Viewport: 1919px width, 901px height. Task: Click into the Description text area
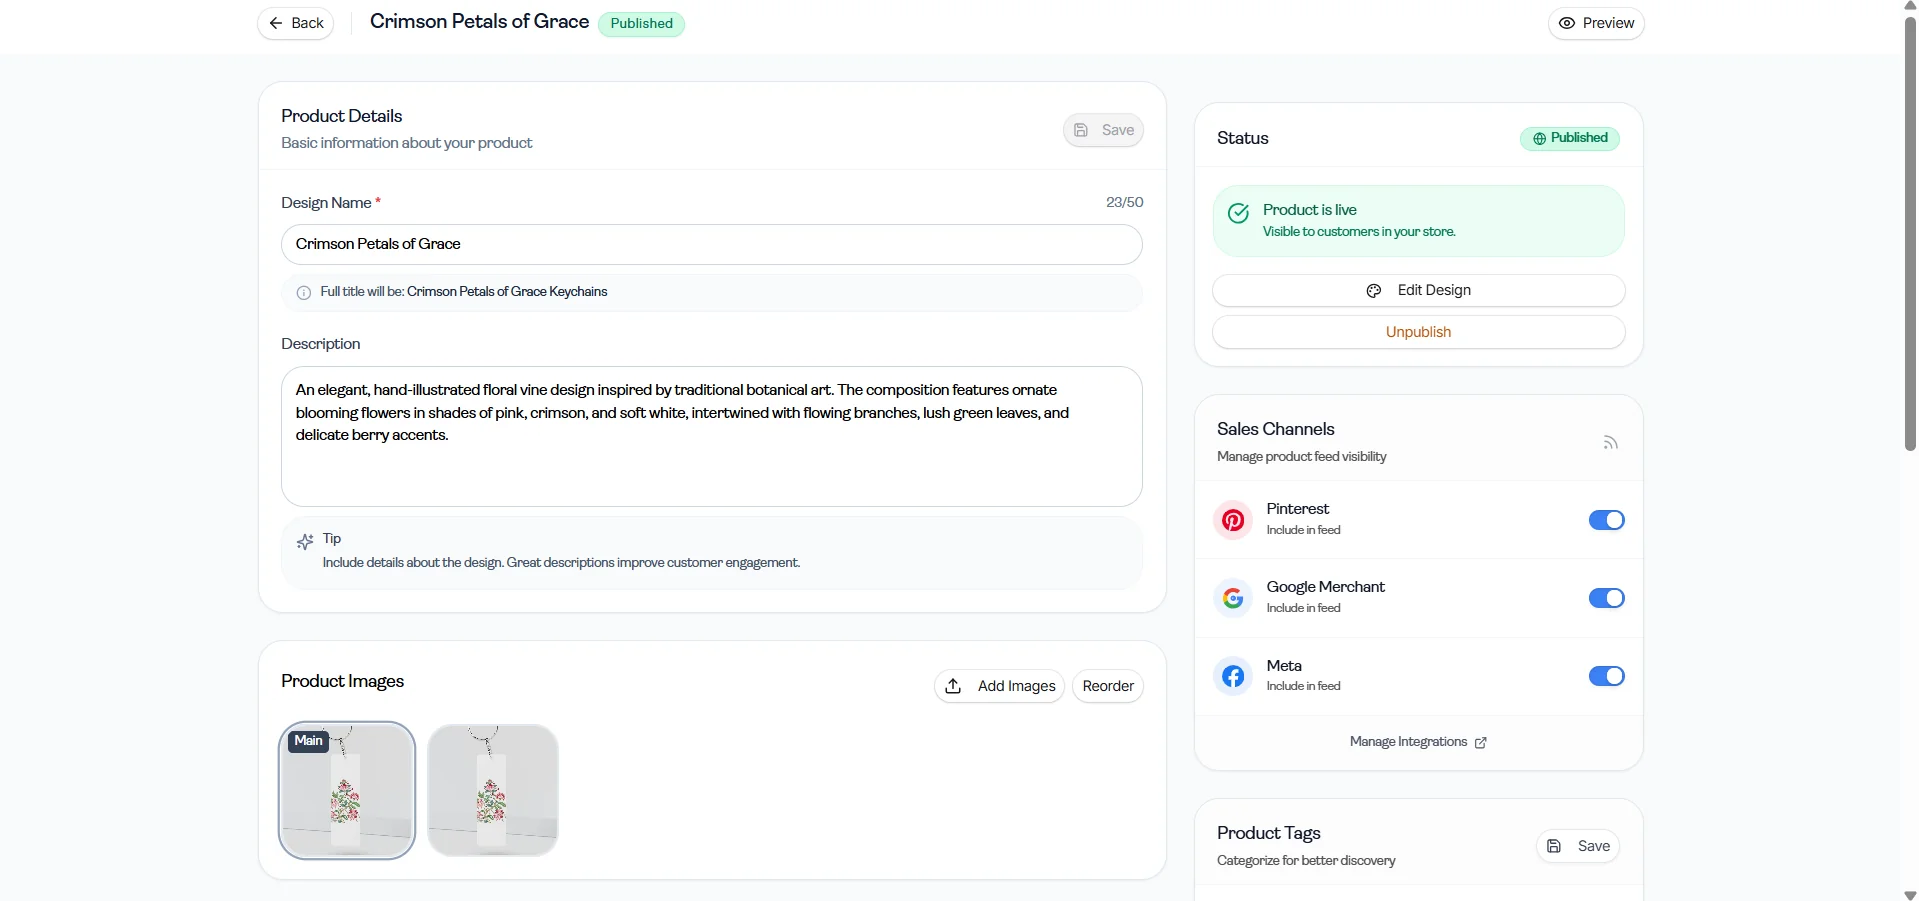tap(711, 436)
